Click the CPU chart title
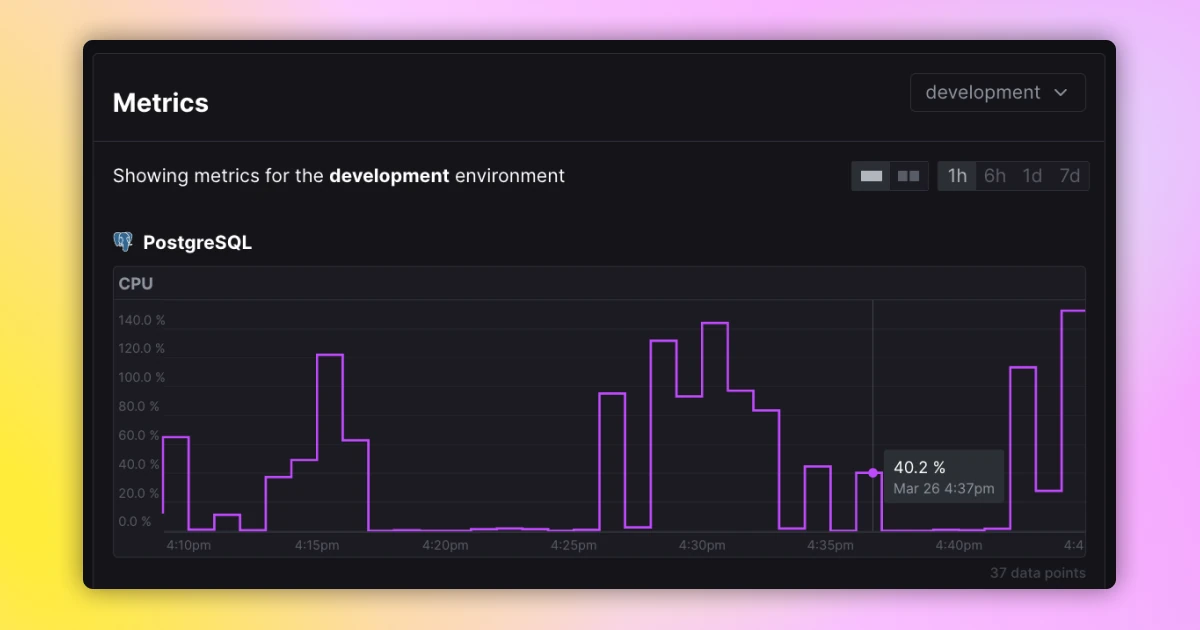 point(136,284)
